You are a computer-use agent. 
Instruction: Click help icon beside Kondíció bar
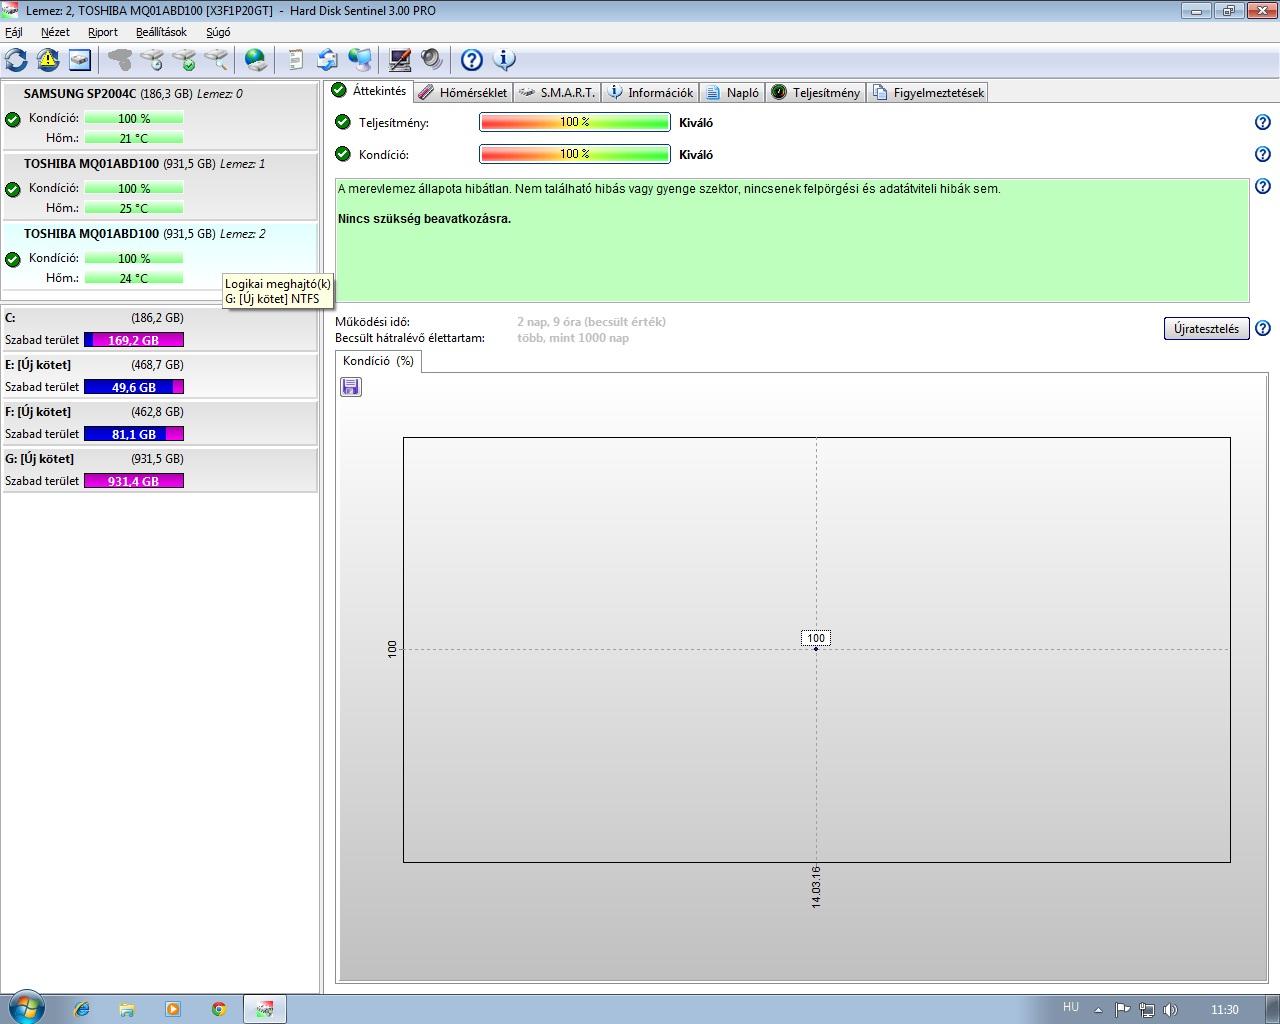[x=1262, y=154]
